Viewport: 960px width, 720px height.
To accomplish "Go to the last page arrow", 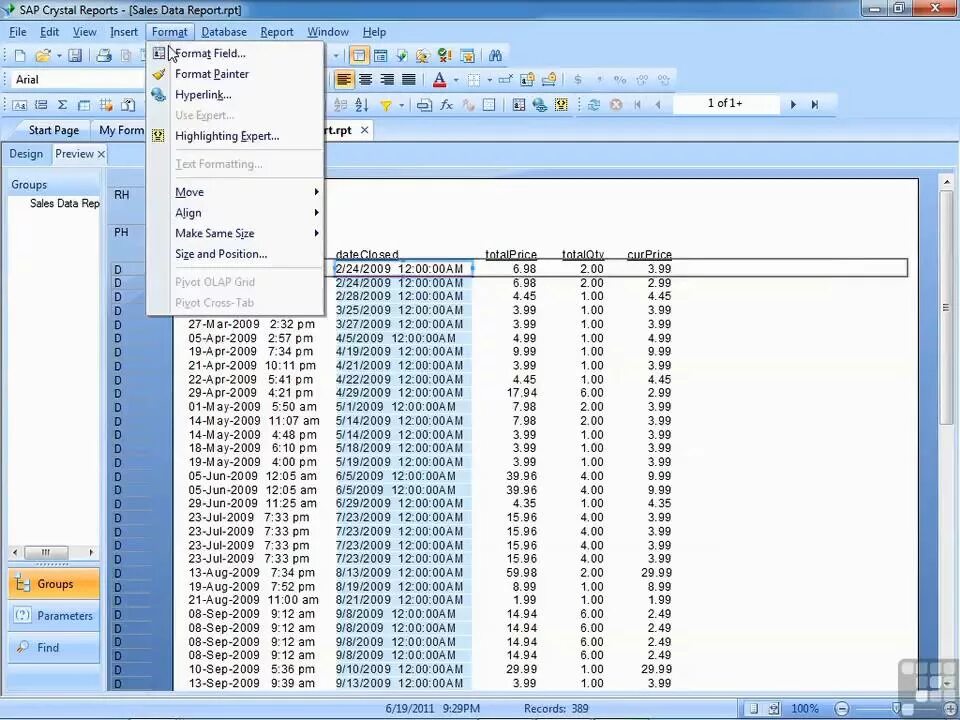I will [x=815, y=105].
